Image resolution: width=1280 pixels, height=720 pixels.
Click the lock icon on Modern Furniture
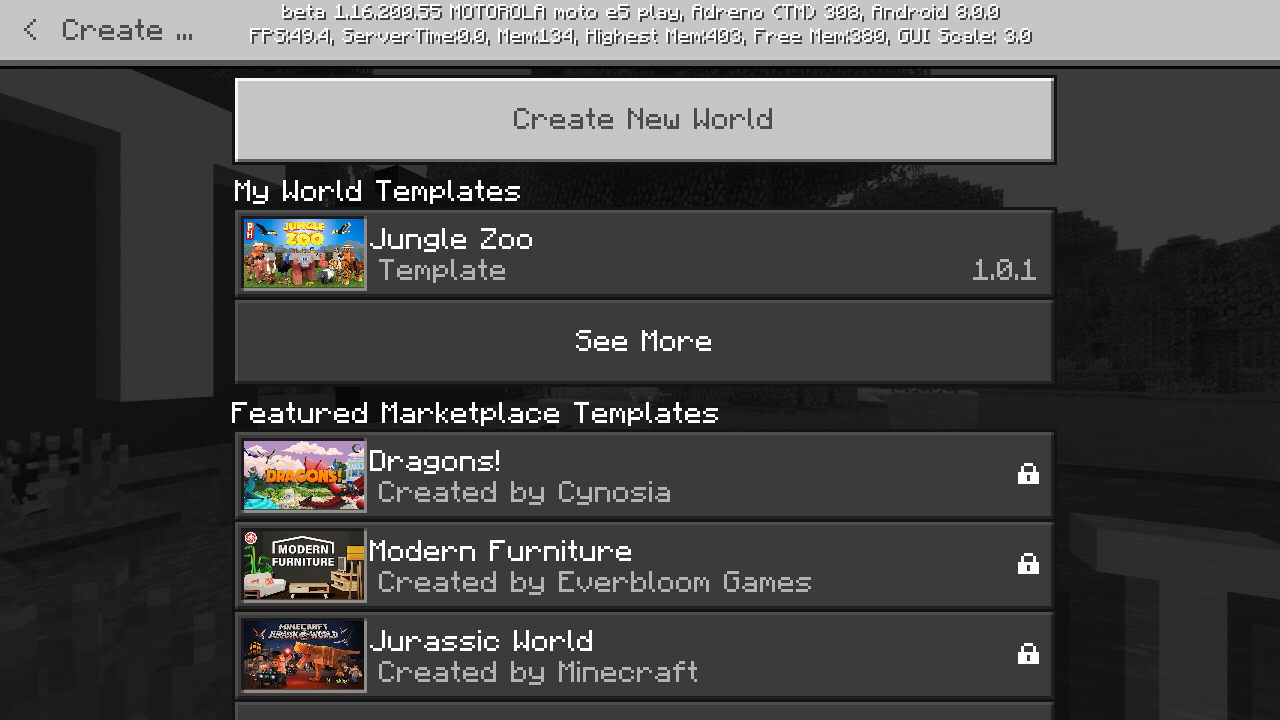coord(1028,563)
